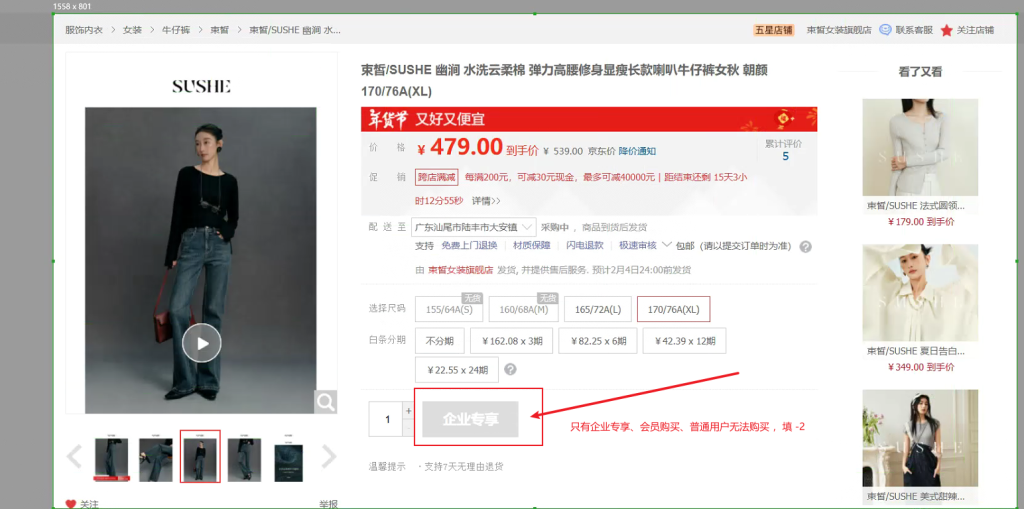
Task: Choose size 155/64A(S)
Action: (x=449, y=309)
